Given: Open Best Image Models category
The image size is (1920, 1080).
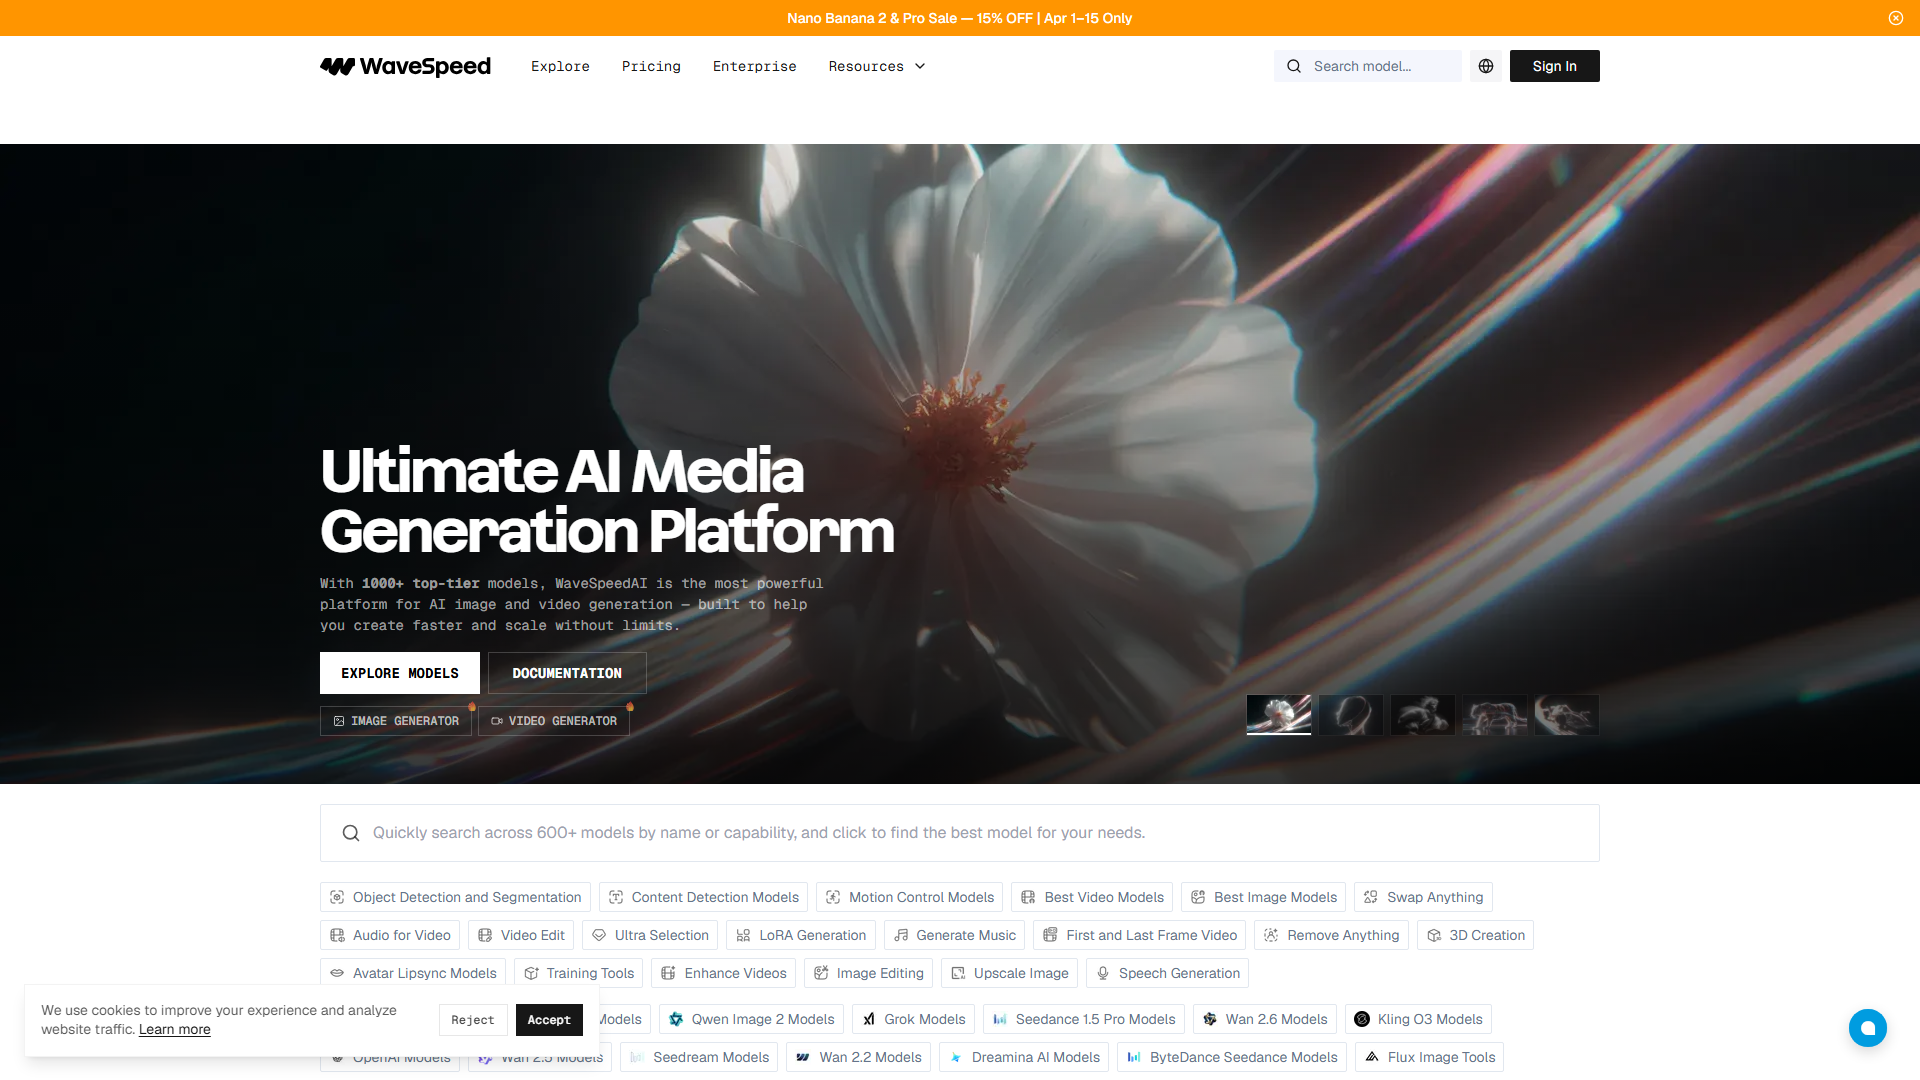Looking at the screenshot, I should (x=1263, y=897).
